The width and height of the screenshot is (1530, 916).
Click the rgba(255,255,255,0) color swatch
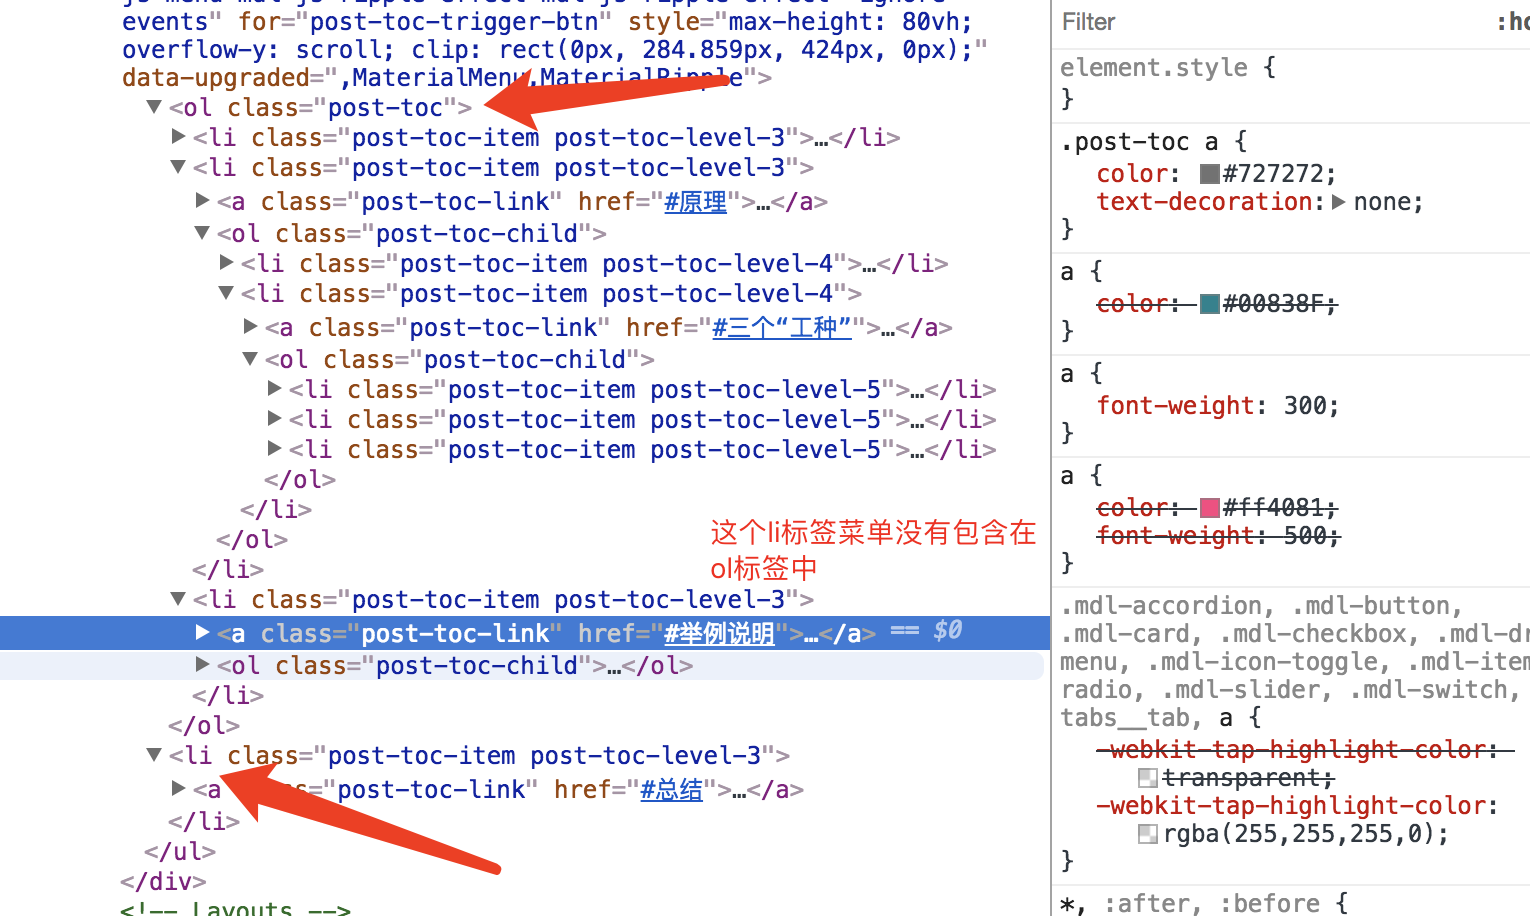point(1146,832)
